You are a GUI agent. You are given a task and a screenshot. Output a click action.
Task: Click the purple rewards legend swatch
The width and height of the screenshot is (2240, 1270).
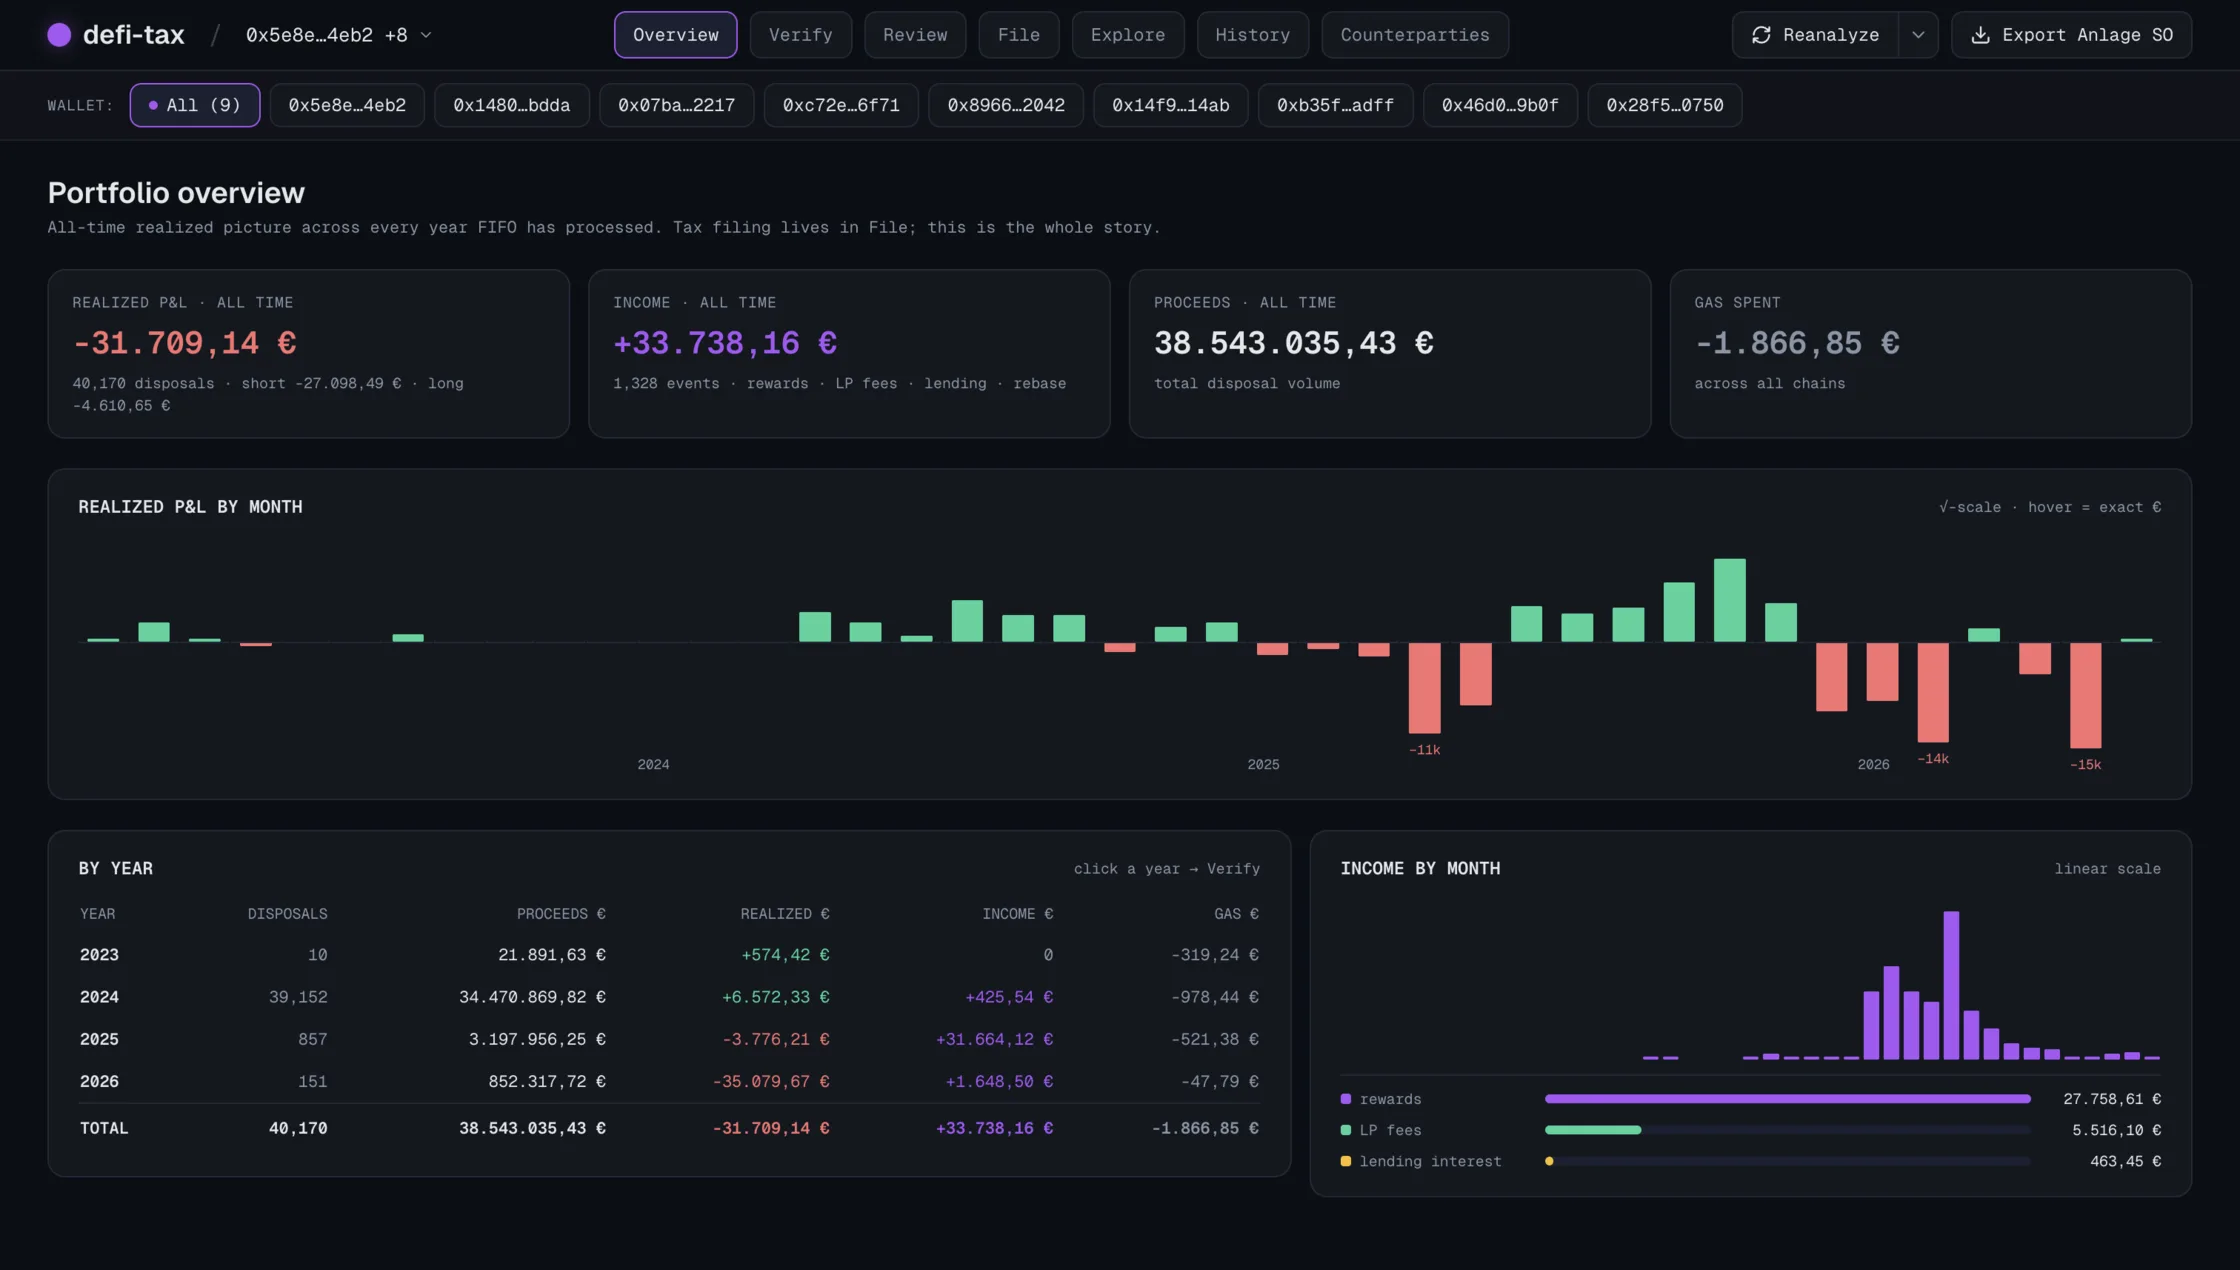pos(1346,1099)
